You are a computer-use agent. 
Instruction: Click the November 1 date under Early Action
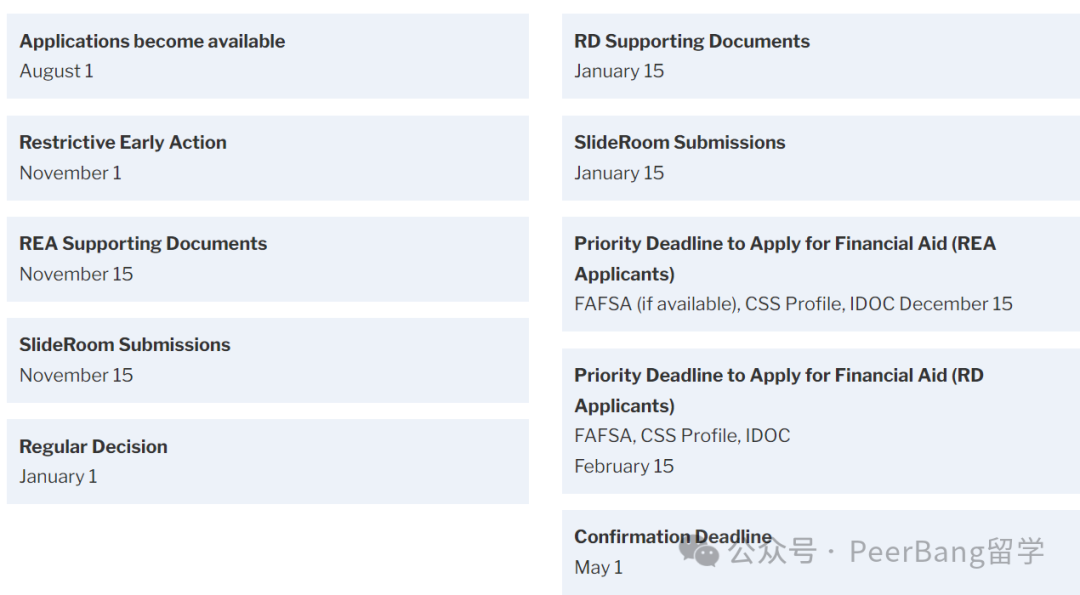click(70, 173)
